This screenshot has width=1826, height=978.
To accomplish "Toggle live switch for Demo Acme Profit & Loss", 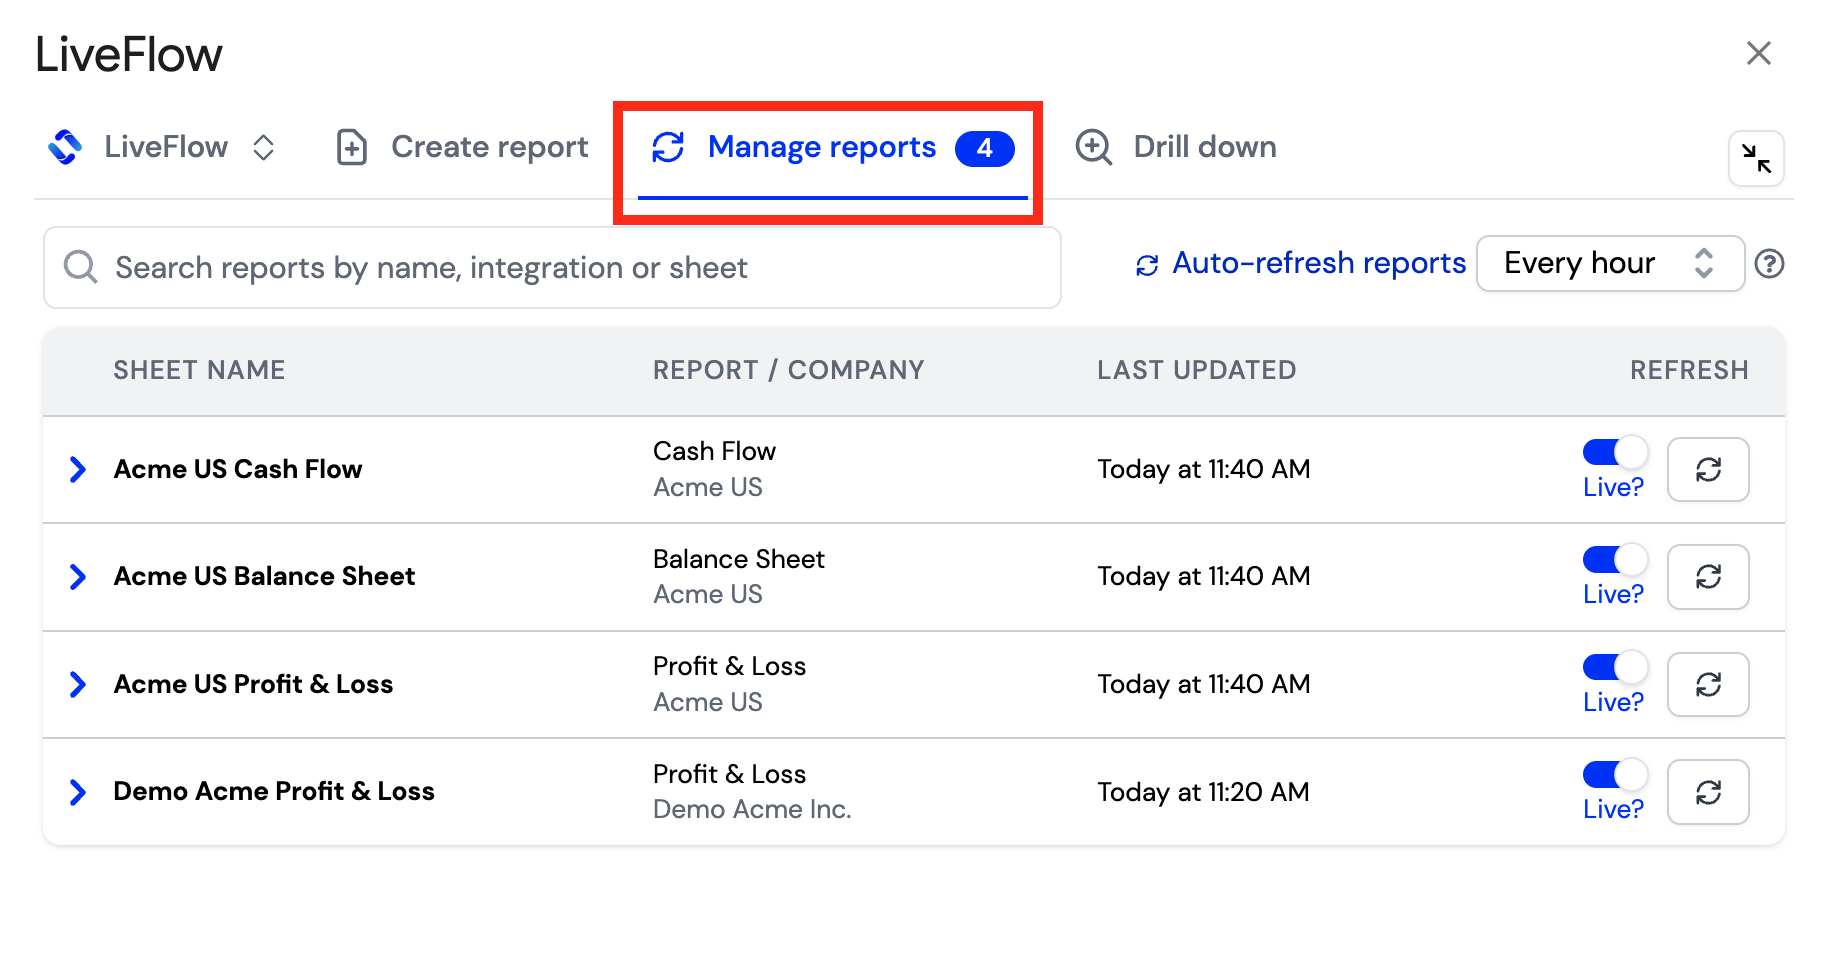I will tap(1615, 774).
